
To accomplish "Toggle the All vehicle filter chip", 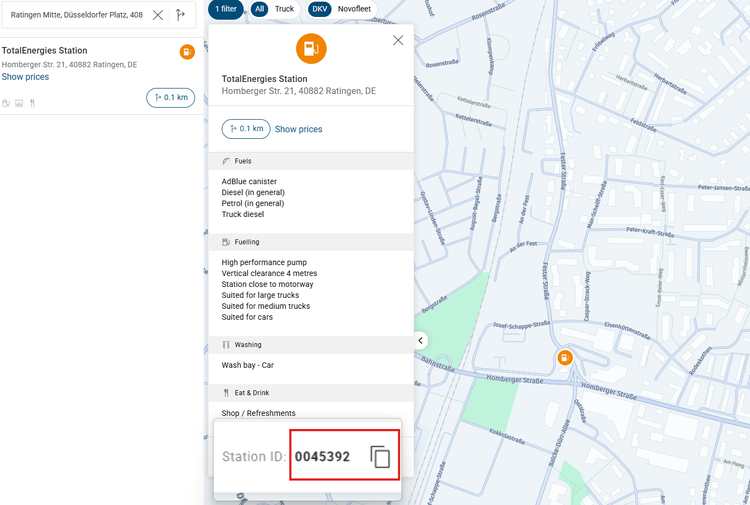I will pos(259,9).
